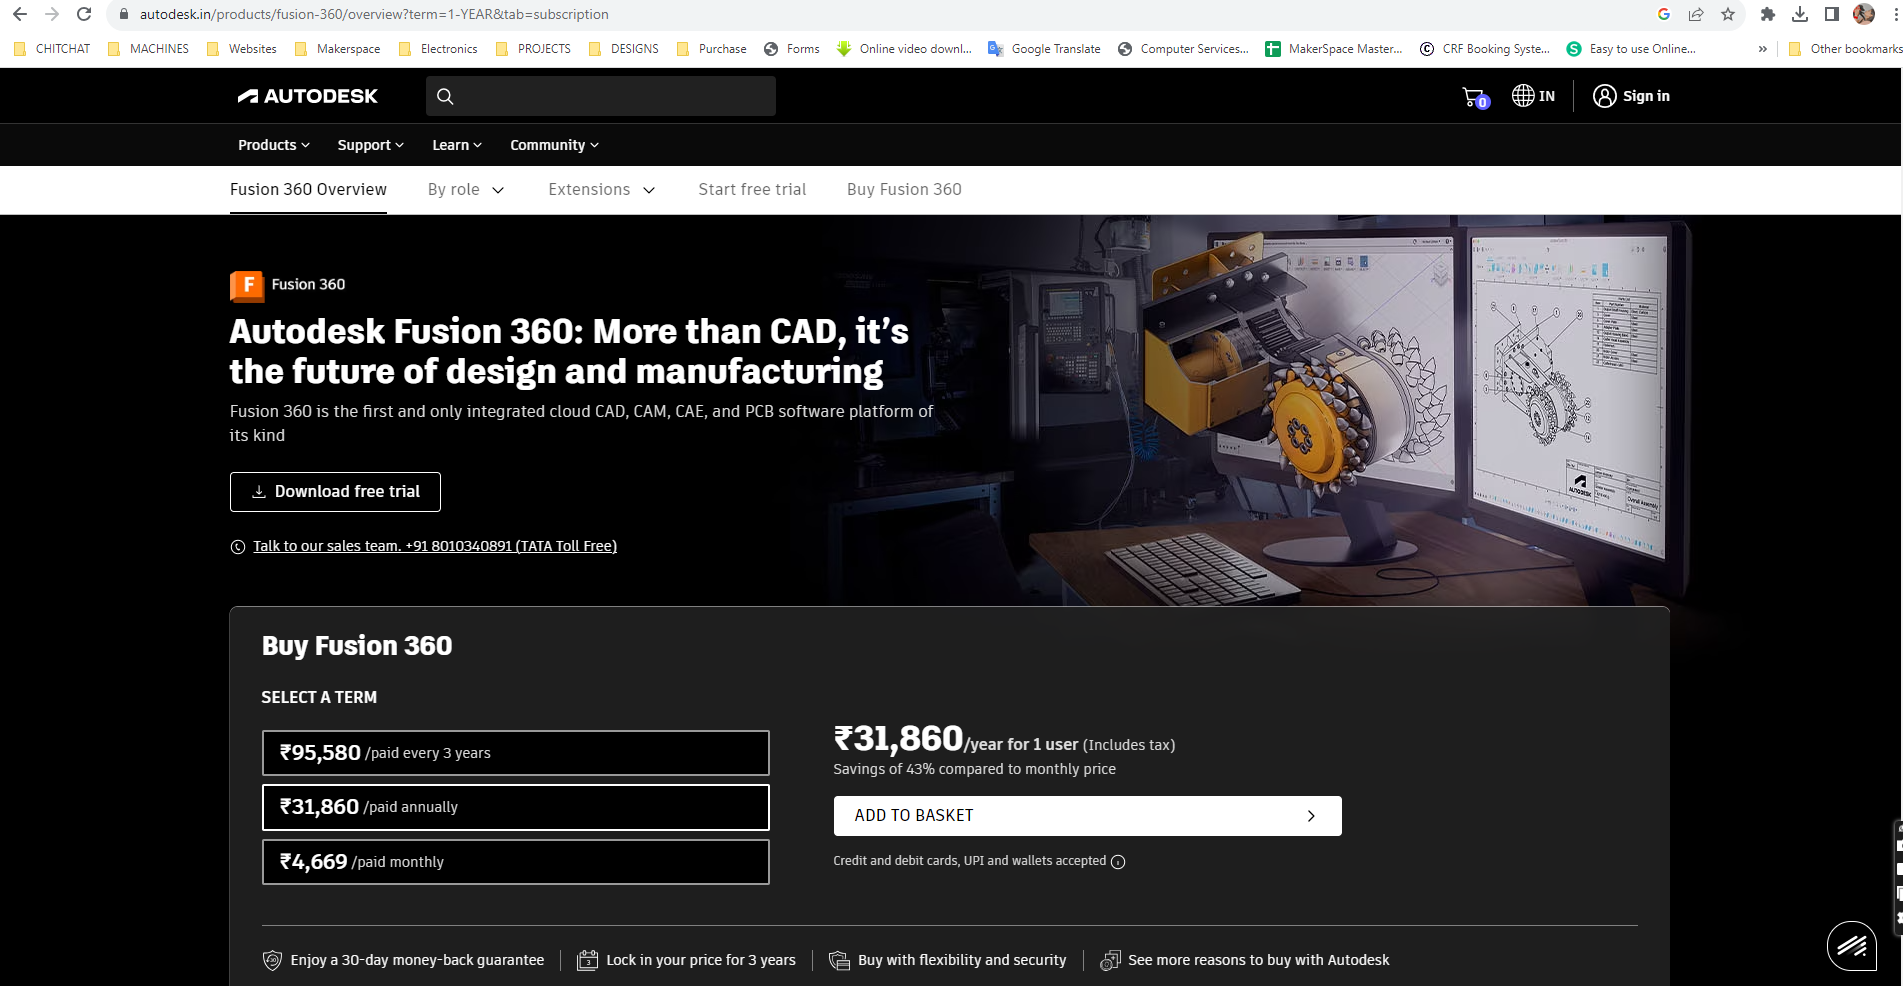Click Buy with flexibility and security text

(x=962, y=960)
